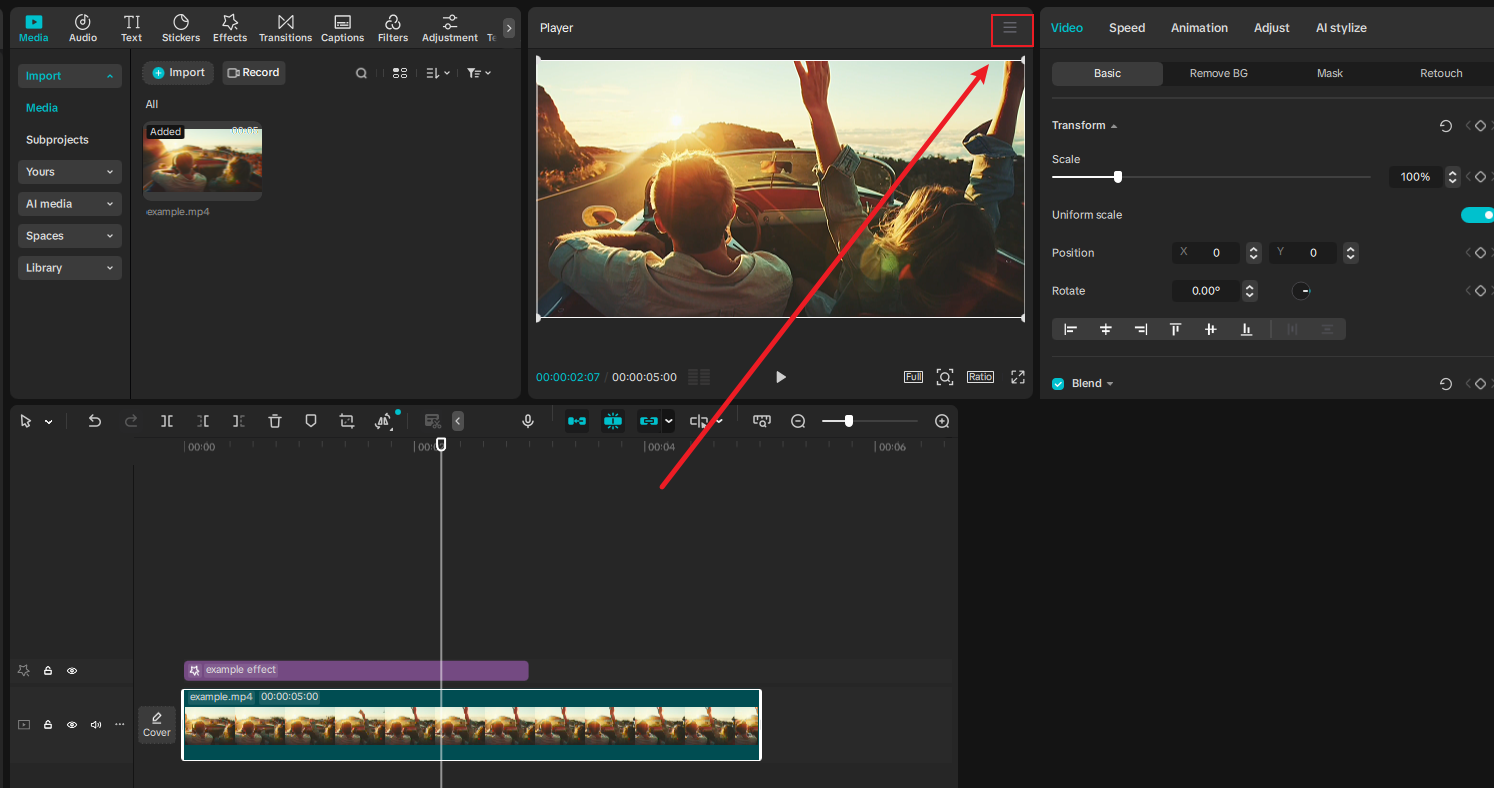Switch to the Speed tab

tap(1127, 27)
